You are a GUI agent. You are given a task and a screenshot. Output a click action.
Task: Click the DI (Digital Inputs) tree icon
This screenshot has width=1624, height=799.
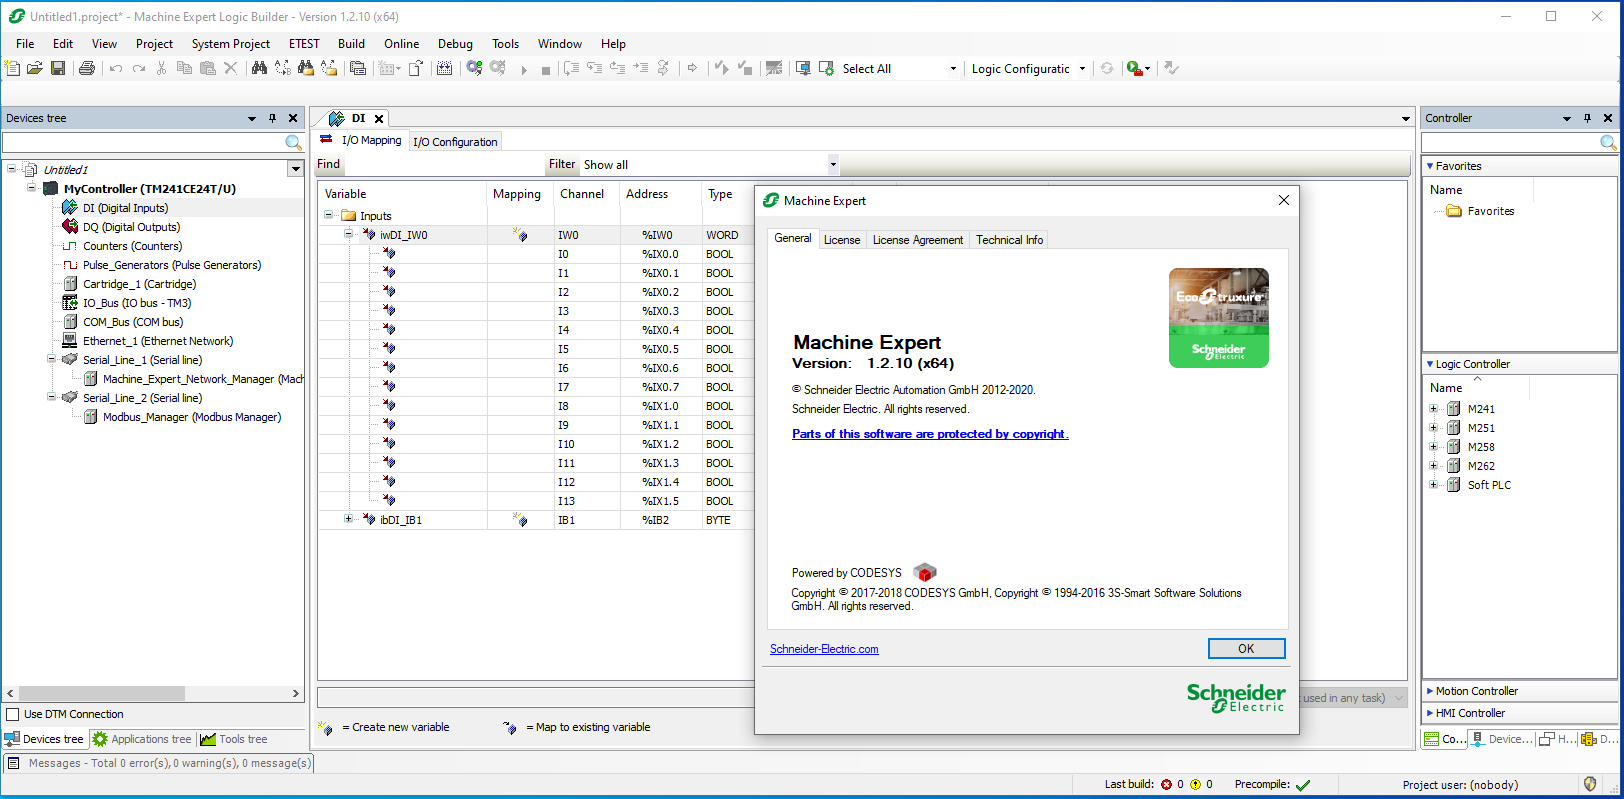(x=70, y=208)
